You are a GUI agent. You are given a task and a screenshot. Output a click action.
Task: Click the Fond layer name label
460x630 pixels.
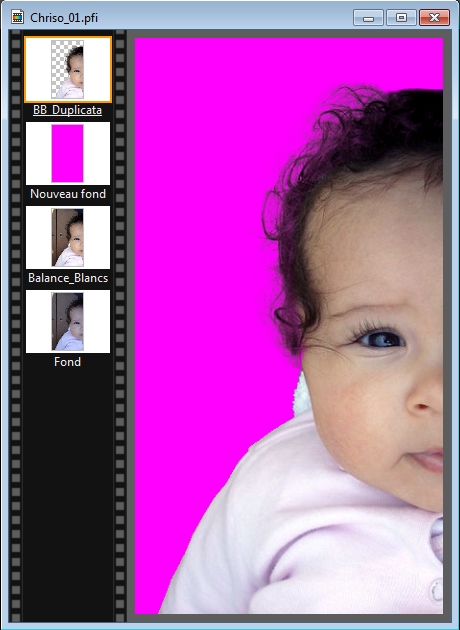[67, 362]
